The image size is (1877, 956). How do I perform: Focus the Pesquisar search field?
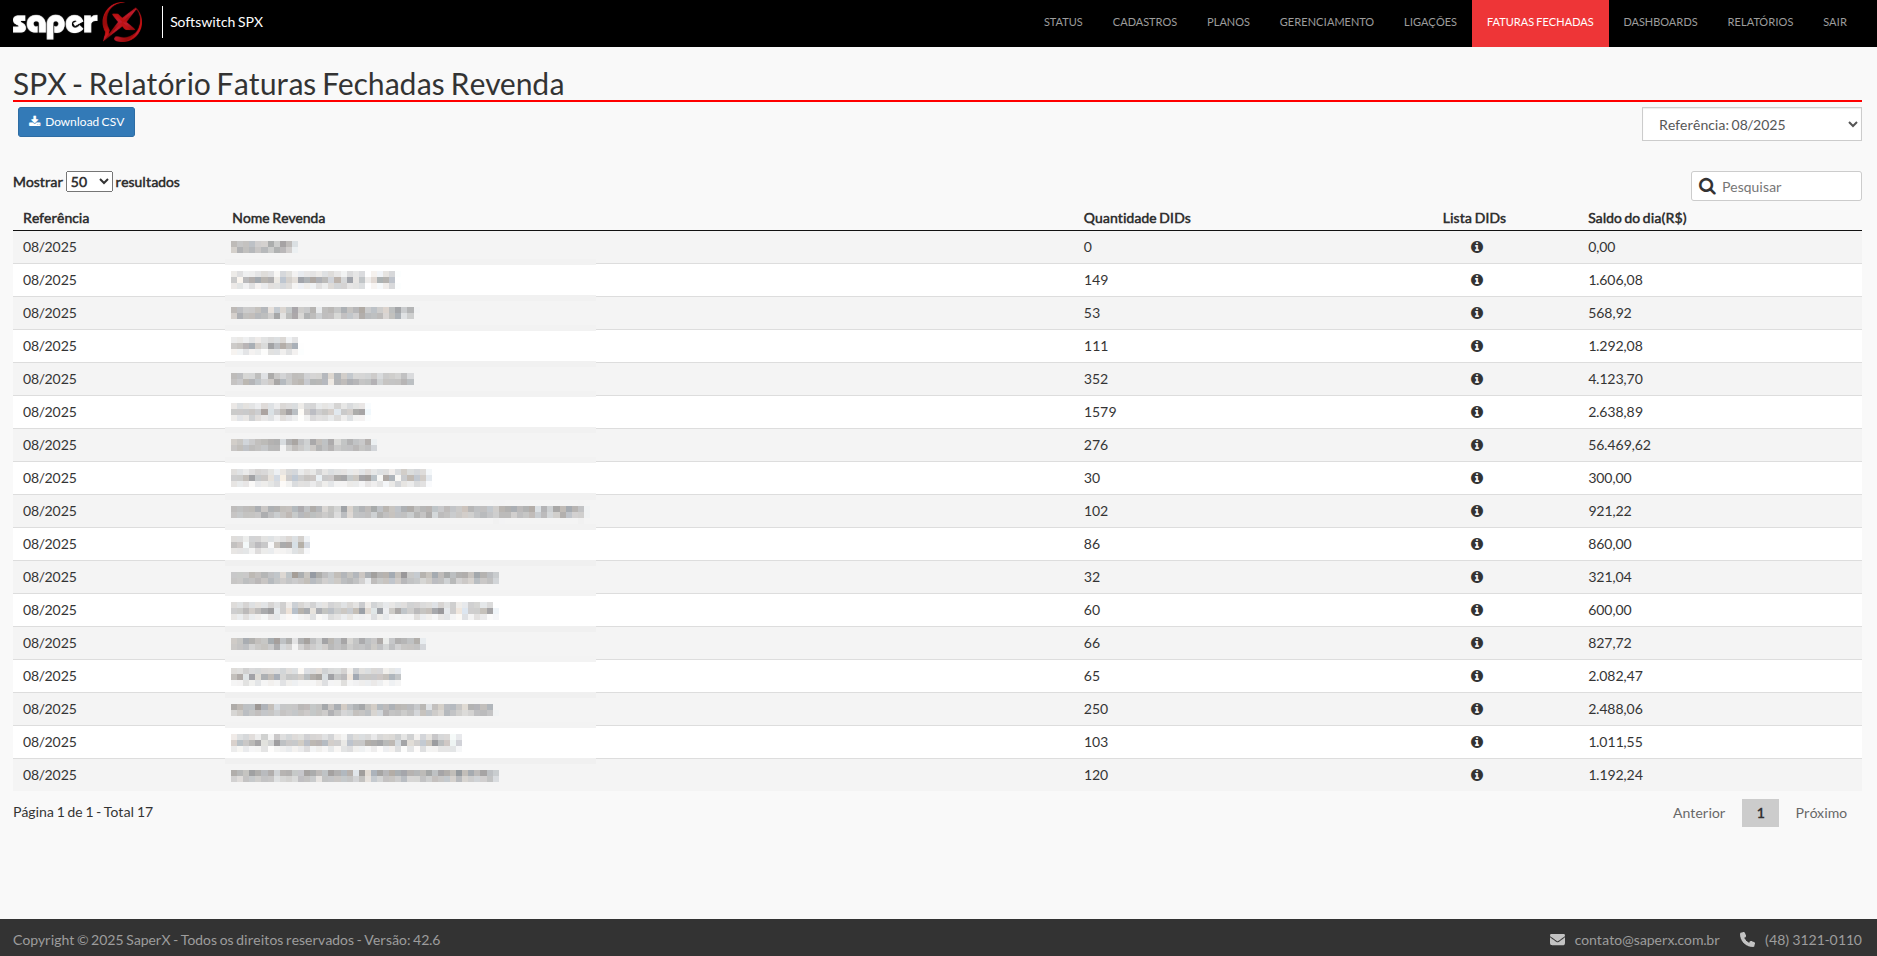tap(1776, 187)
